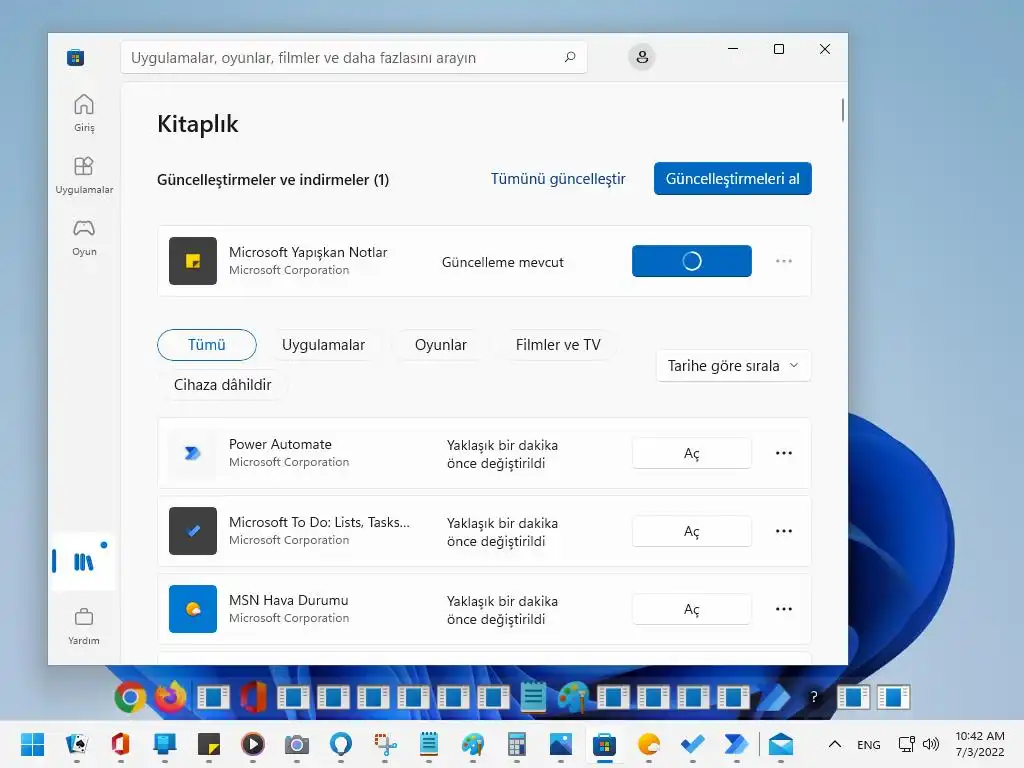Viewport: 1024px width, 768px height.
Task: Open the Uygulamalar section in sidebar
Action: (84, 175)
